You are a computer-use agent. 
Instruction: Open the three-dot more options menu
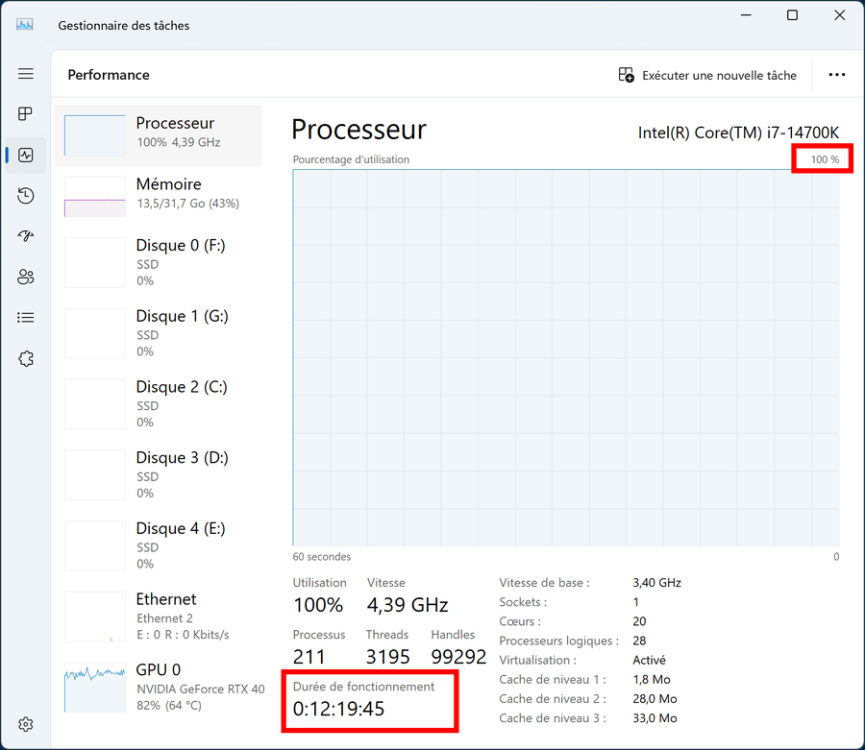[837, 75]
